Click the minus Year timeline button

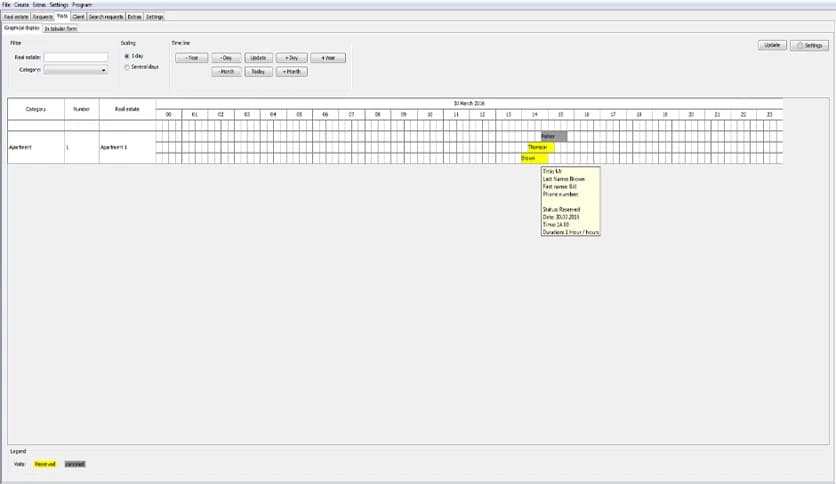coord(191,58)
